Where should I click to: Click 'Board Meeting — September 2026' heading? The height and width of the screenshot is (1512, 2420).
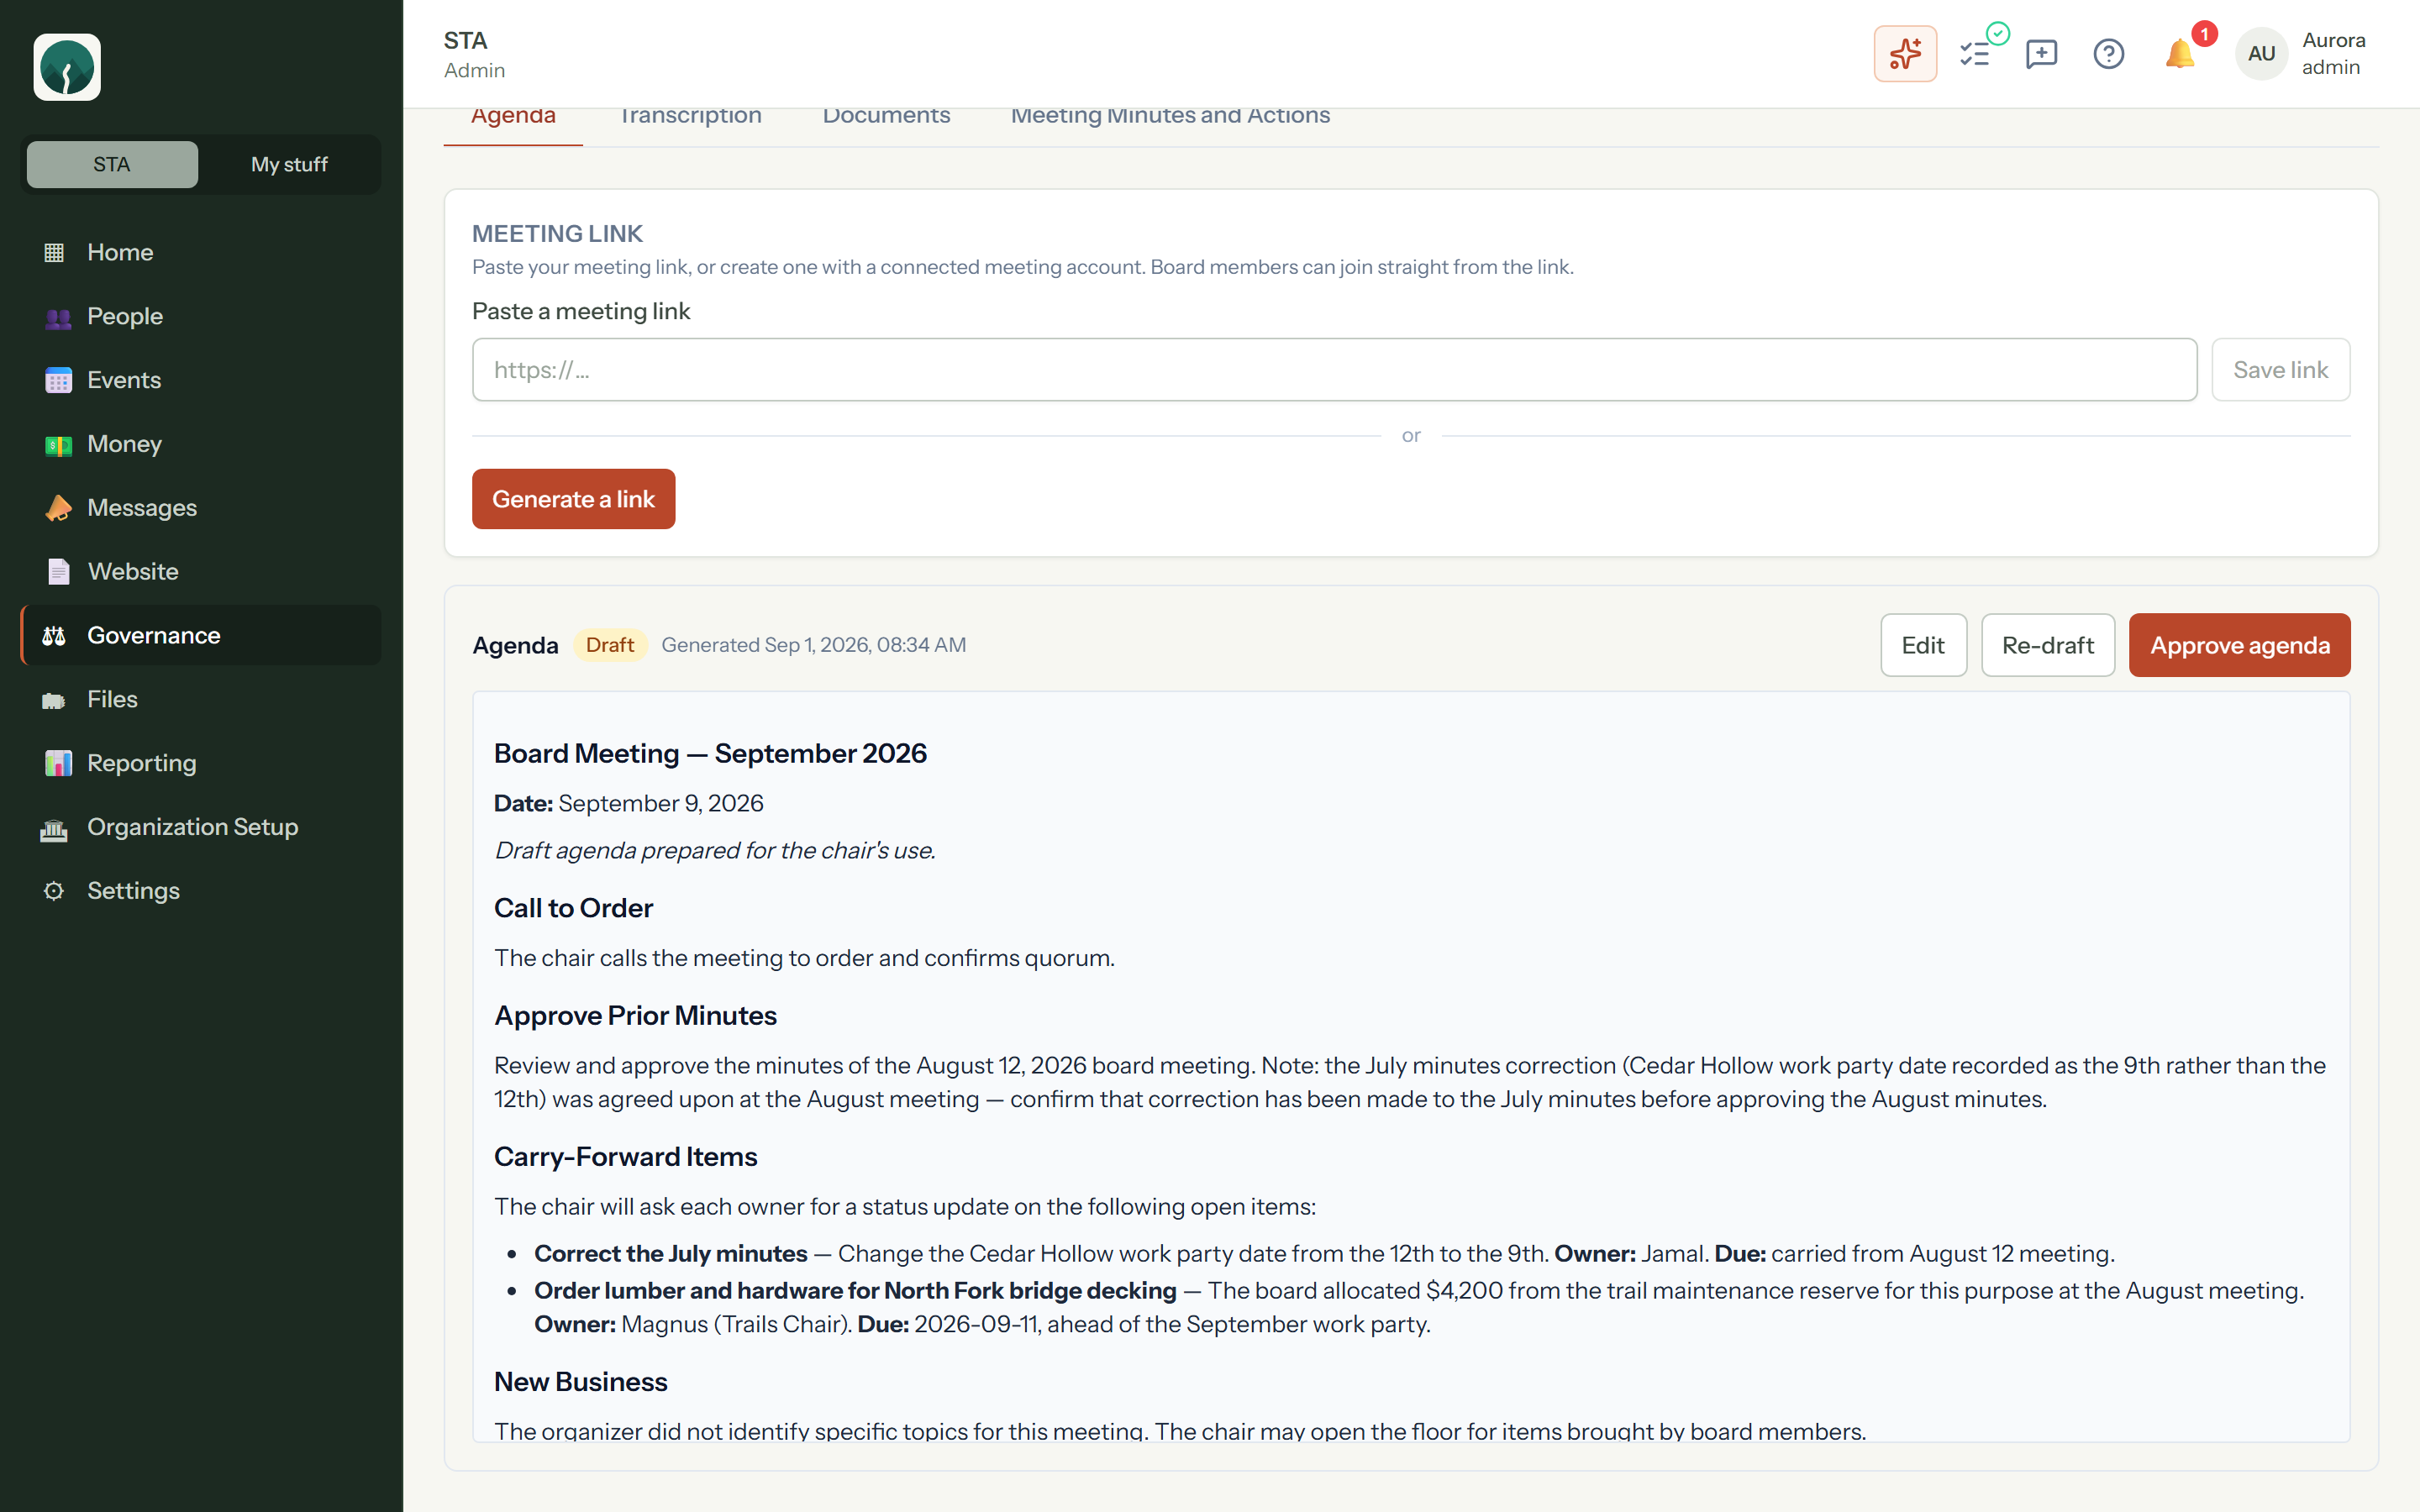point(710,753)
